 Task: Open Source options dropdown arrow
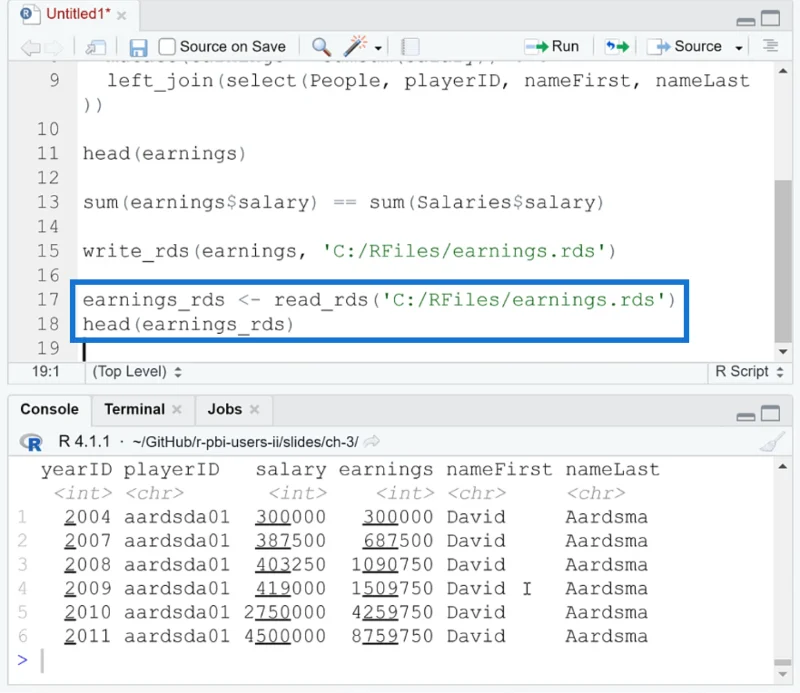[738, 48]
